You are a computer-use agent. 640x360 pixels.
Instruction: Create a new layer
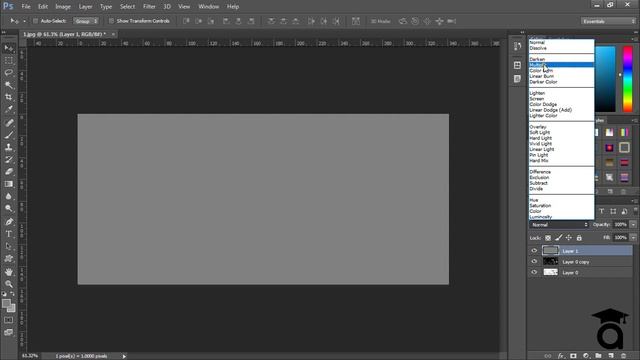tap(611, 356)
